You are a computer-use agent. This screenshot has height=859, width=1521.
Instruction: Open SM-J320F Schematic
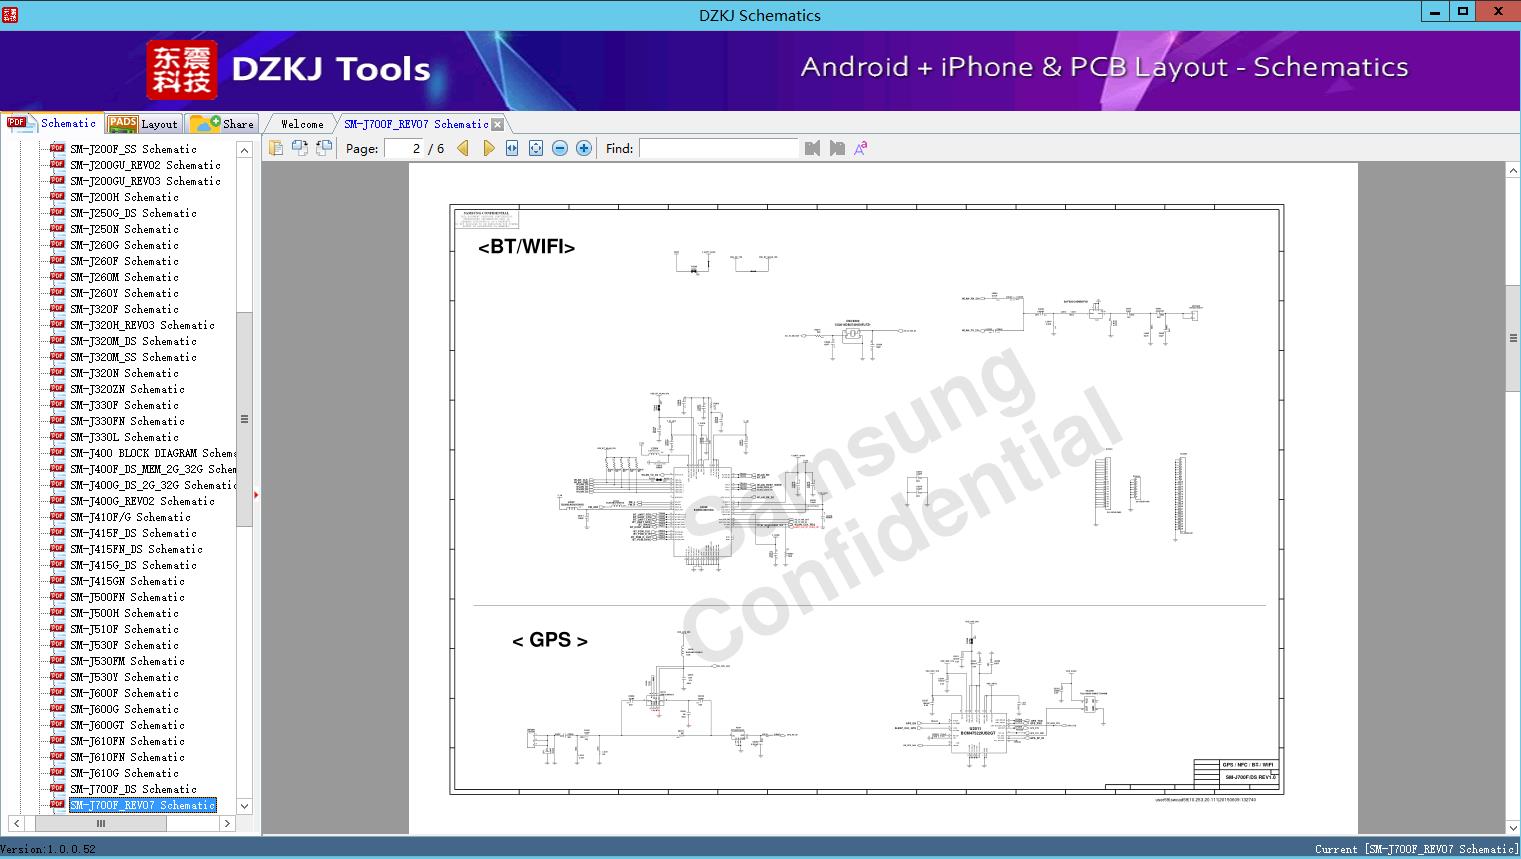click(124, 309)
